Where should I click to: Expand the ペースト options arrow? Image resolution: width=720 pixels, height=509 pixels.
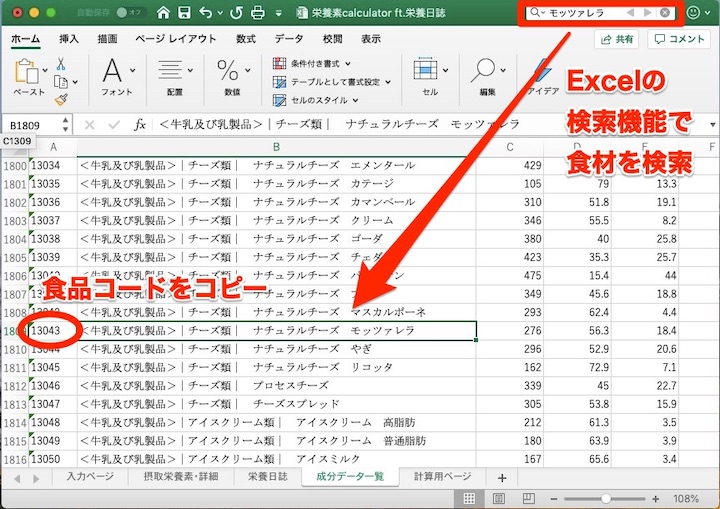click(45, 70)
